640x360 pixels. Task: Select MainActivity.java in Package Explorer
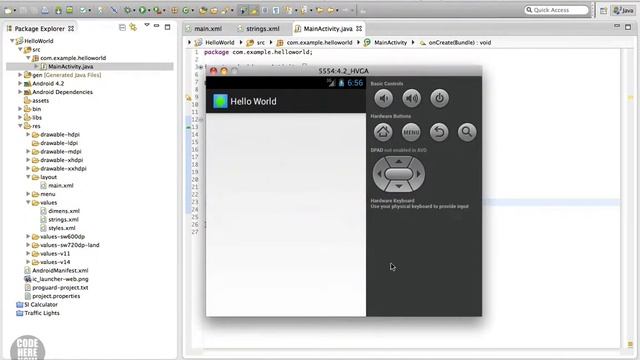click(x=70, y=67)
